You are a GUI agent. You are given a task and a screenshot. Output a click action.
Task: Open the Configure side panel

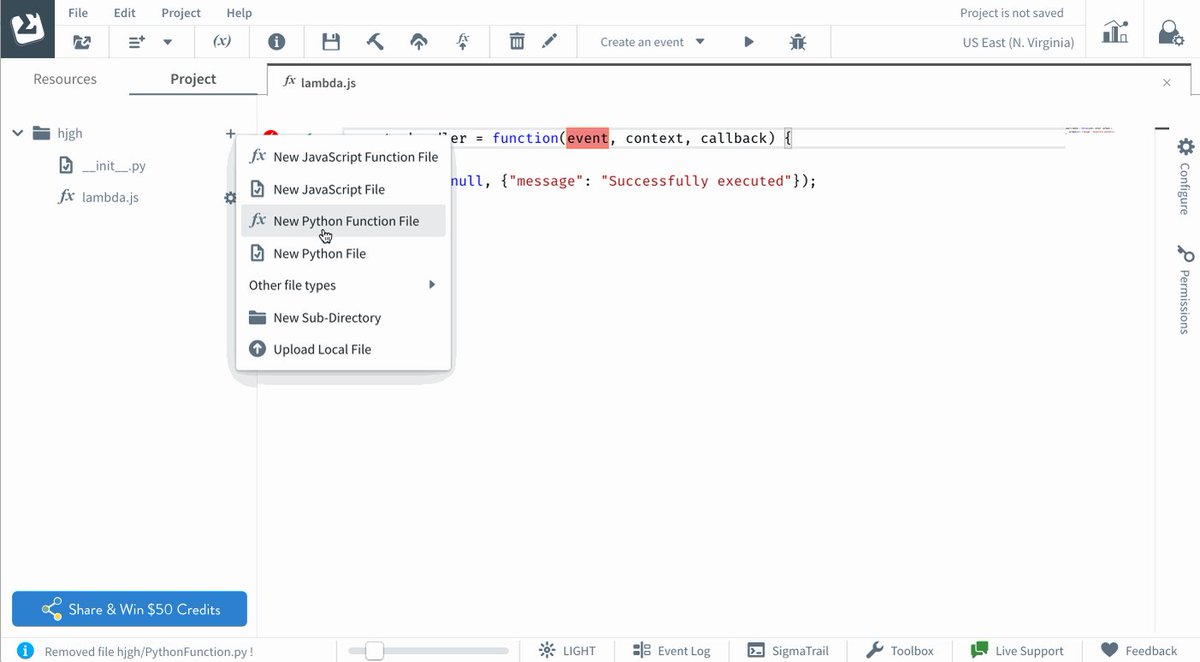(1184, 176)
